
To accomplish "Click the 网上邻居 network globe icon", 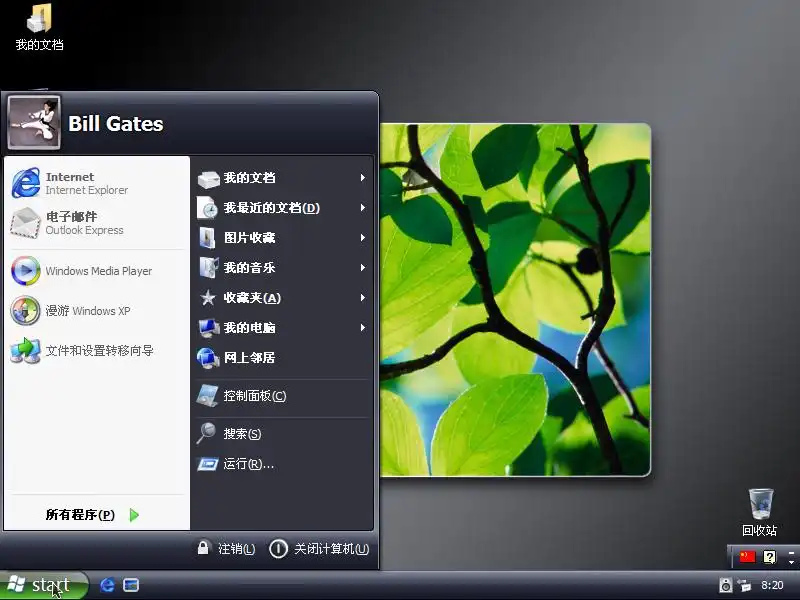I will (208, 358).
